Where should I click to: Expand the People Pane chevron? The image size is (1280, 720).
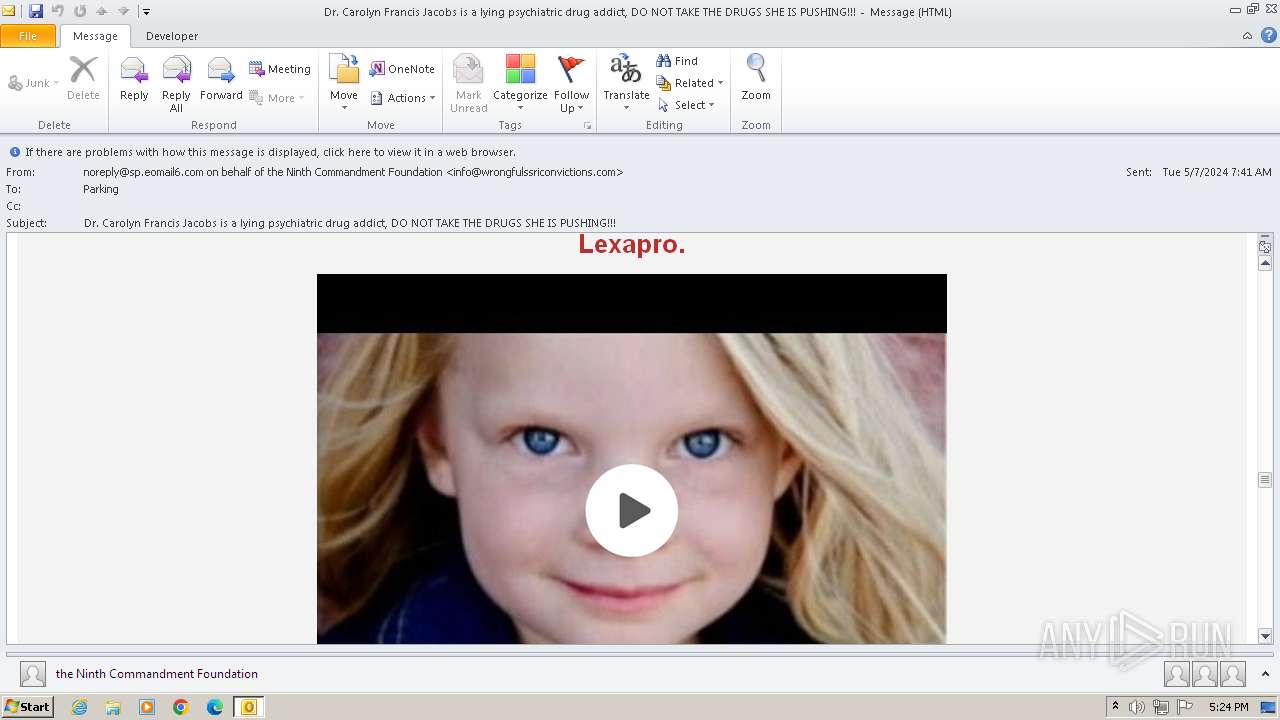pyautogui.click(x=1265, y=674)
